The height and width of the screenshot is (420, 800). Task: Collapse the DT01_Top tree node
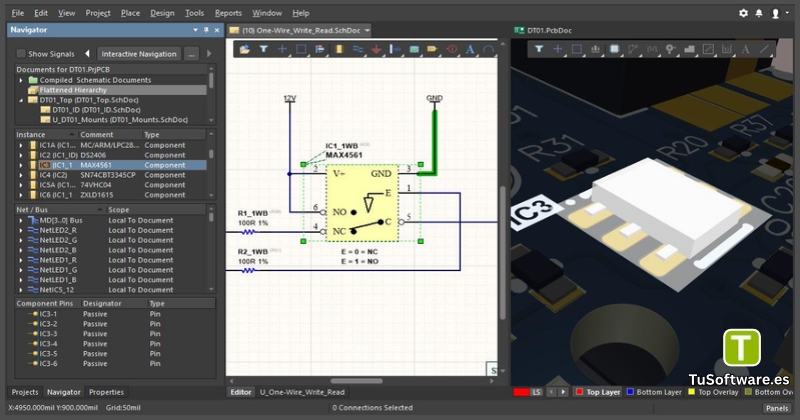(21, 100)
